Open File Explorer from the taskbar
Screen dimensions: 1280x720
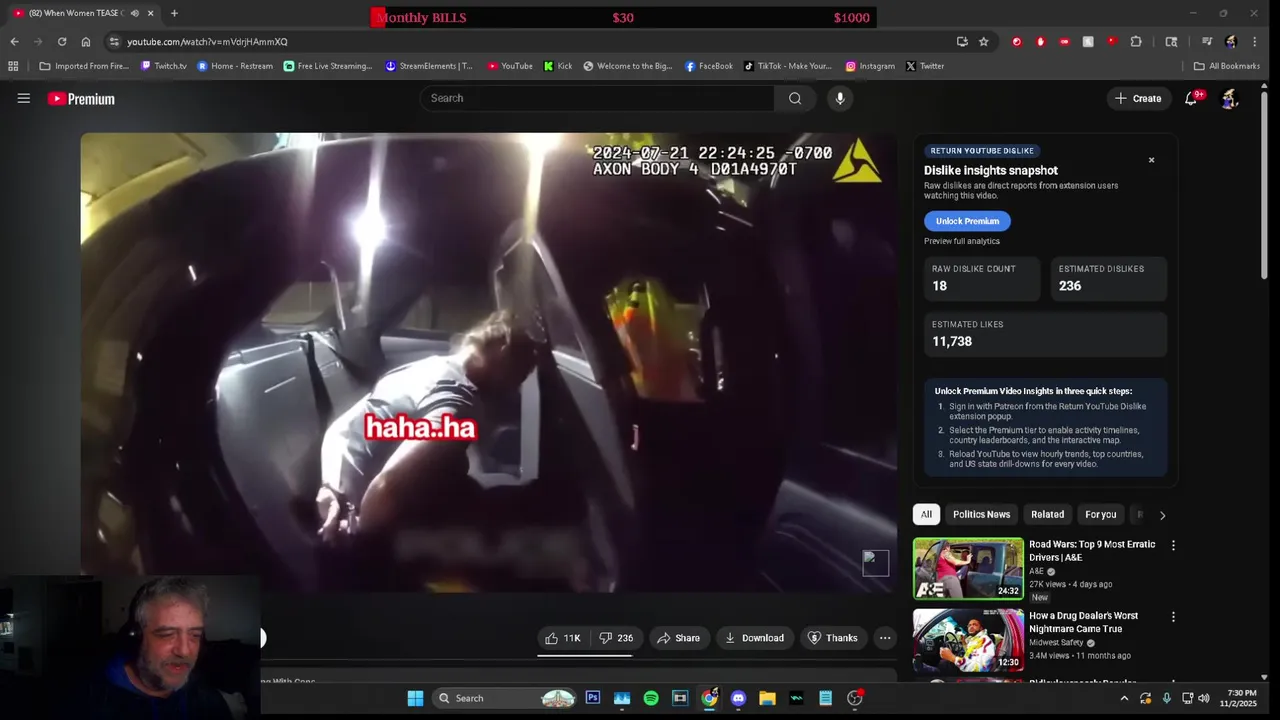click(767, 698)
